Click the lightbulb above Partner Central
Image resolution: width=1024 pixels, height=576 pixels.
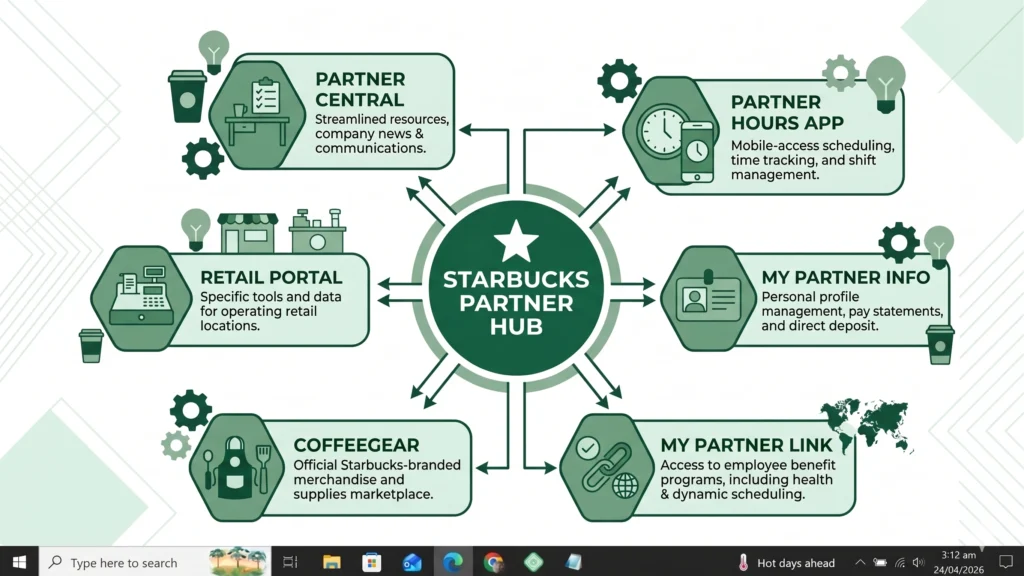pyautogui.click(x=214, y=52)
